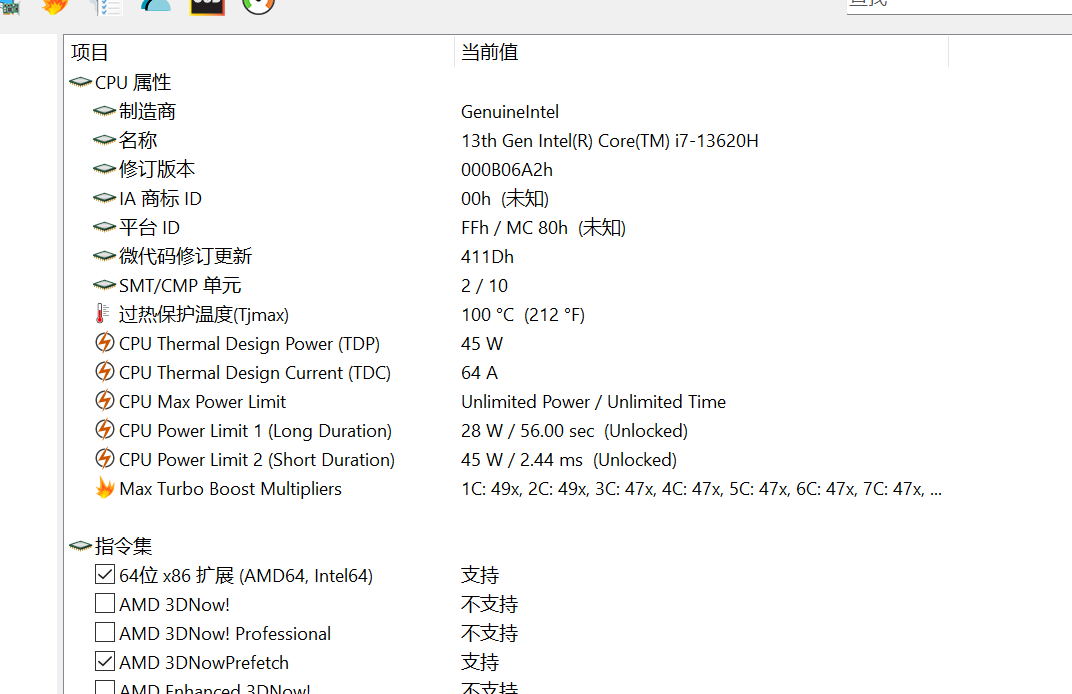Toggle the AMD 3DNowPrefetch checkbox
Image resolution: width=1072 pixels, height=694 pixels.
105,661
